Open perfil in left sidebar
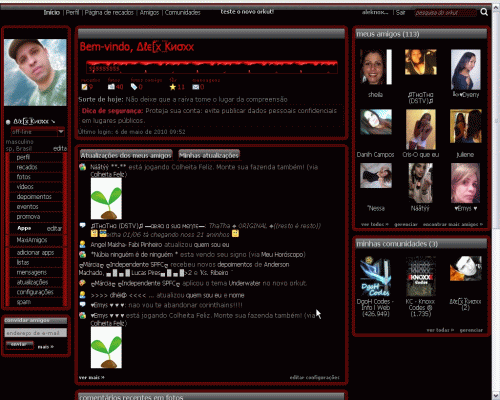This screenshot has width=500, height=400. point(23,157)
